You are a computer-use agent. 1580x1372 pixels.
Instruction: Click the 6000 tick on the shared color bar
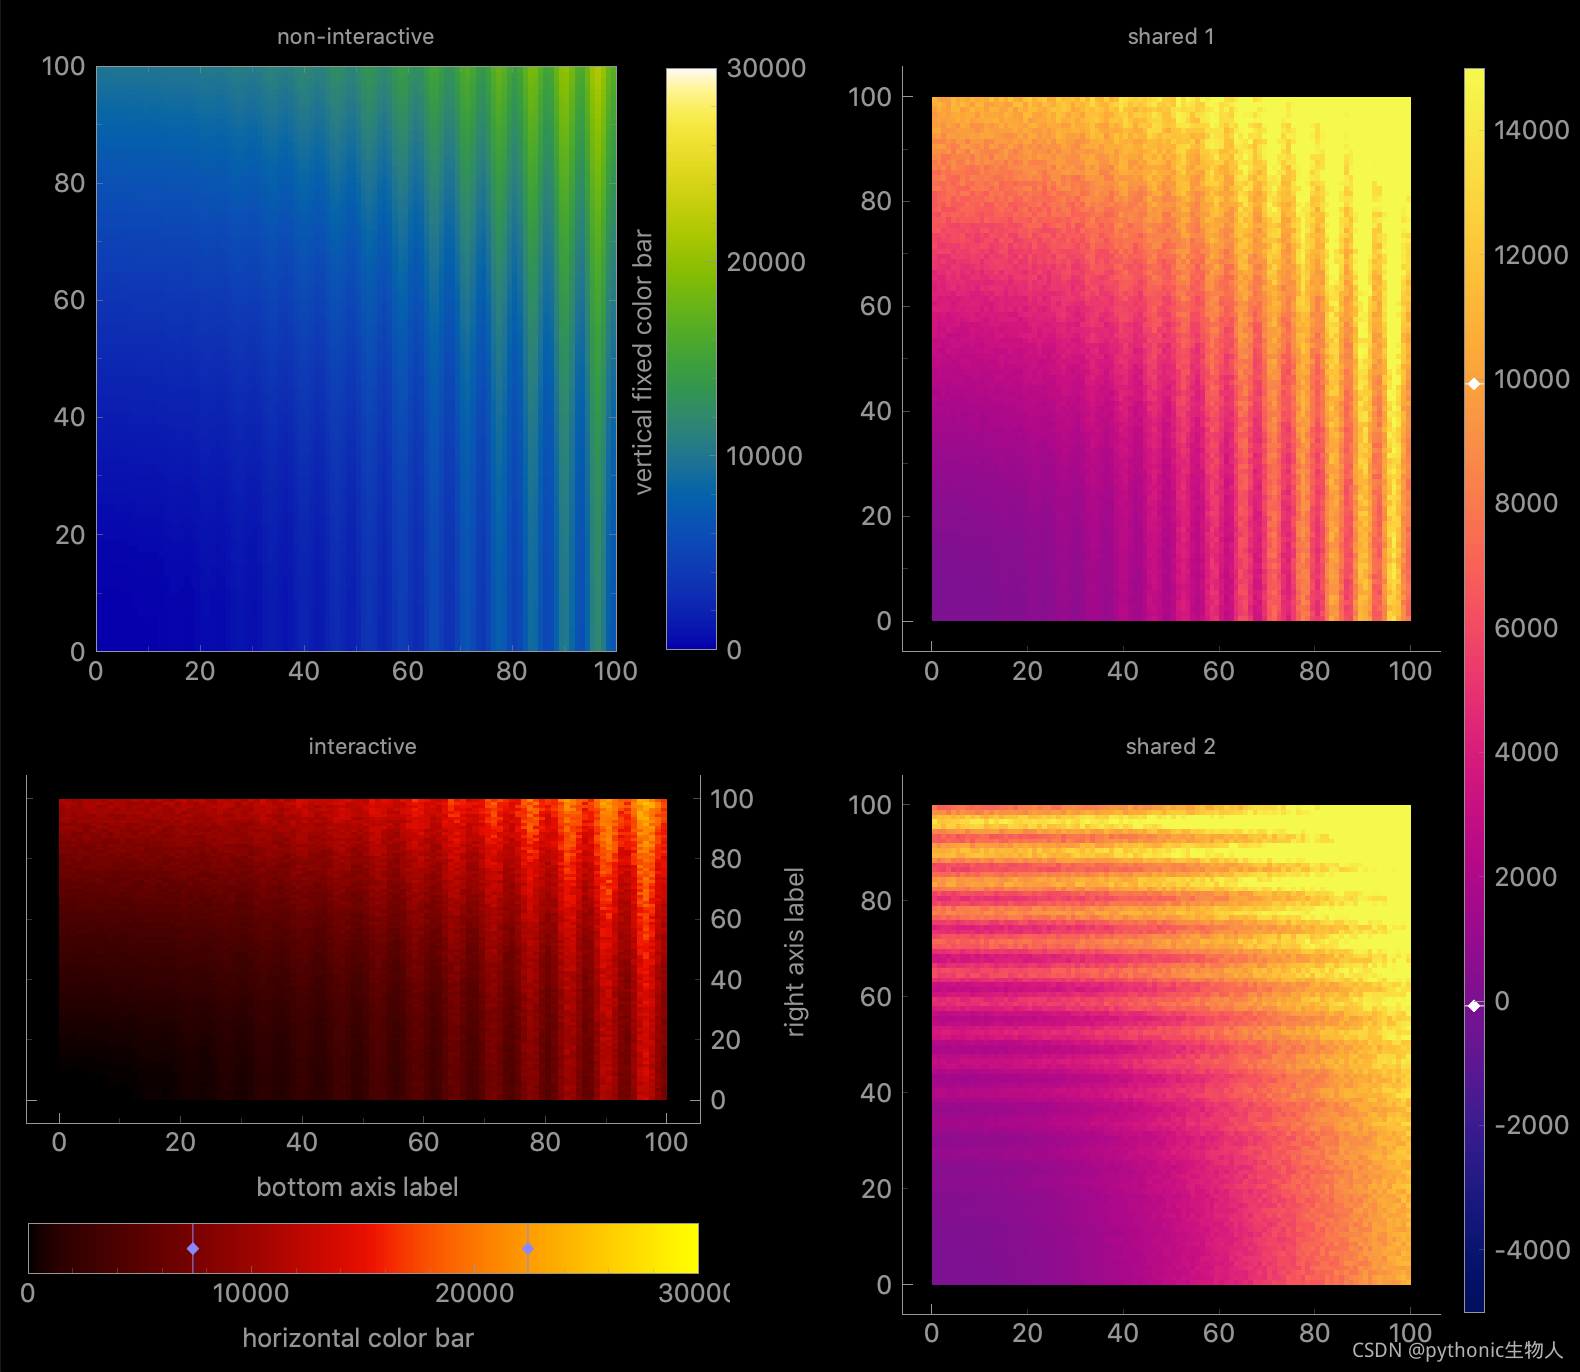tap(1526, 628)
